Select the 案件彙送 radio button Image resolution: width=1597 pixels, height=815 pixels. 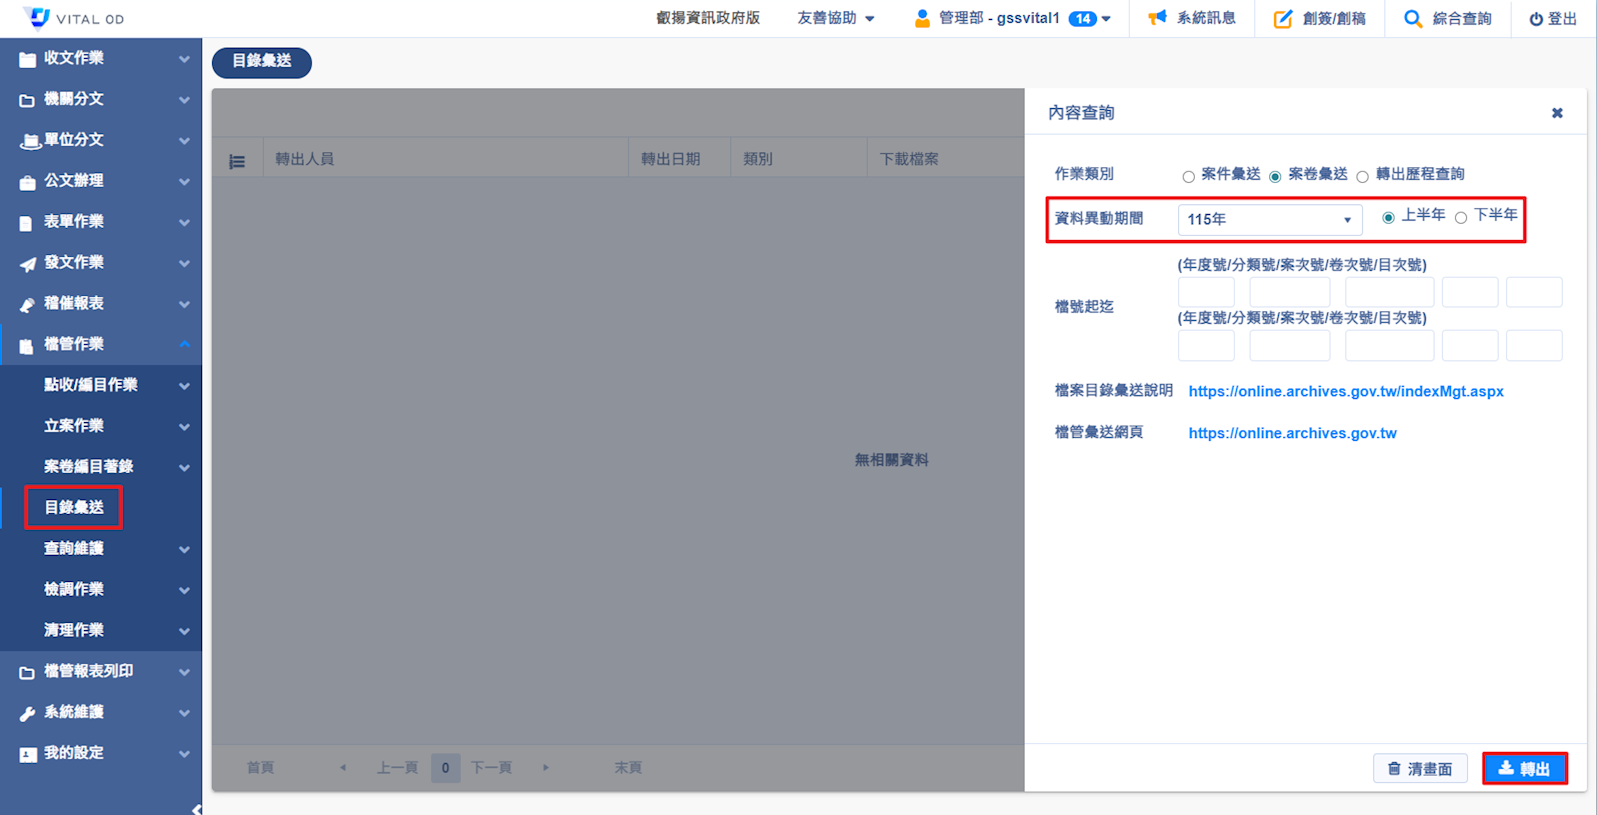tap(1188, 177)
